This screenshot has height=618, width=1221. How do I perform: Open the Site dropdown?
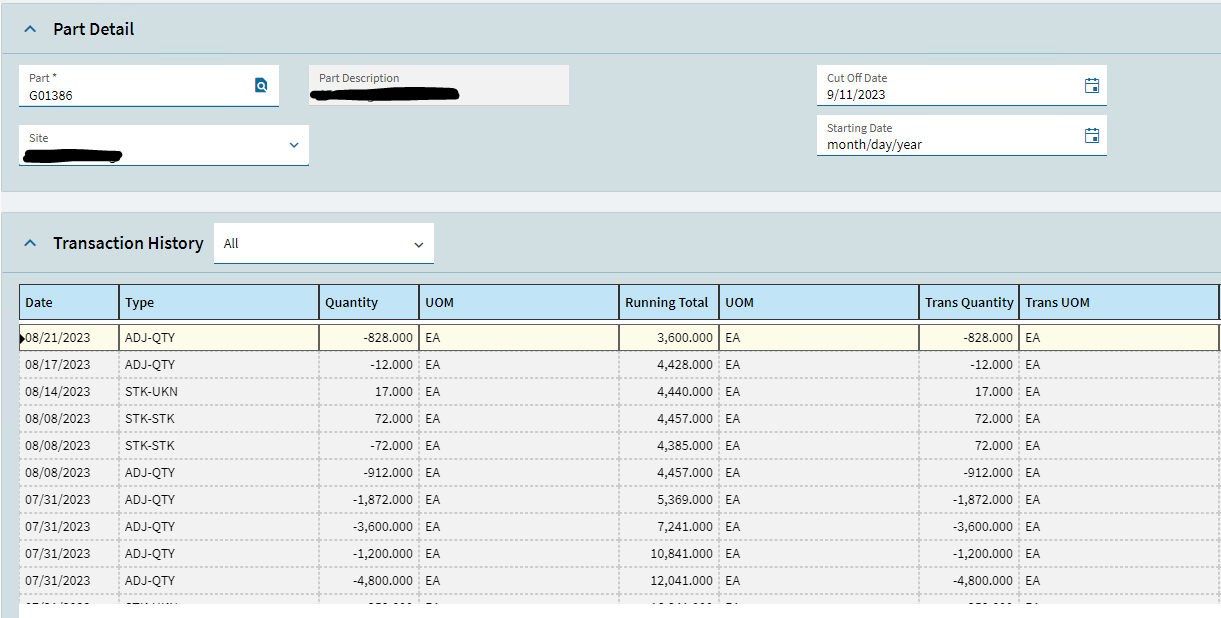coord(293,145)
